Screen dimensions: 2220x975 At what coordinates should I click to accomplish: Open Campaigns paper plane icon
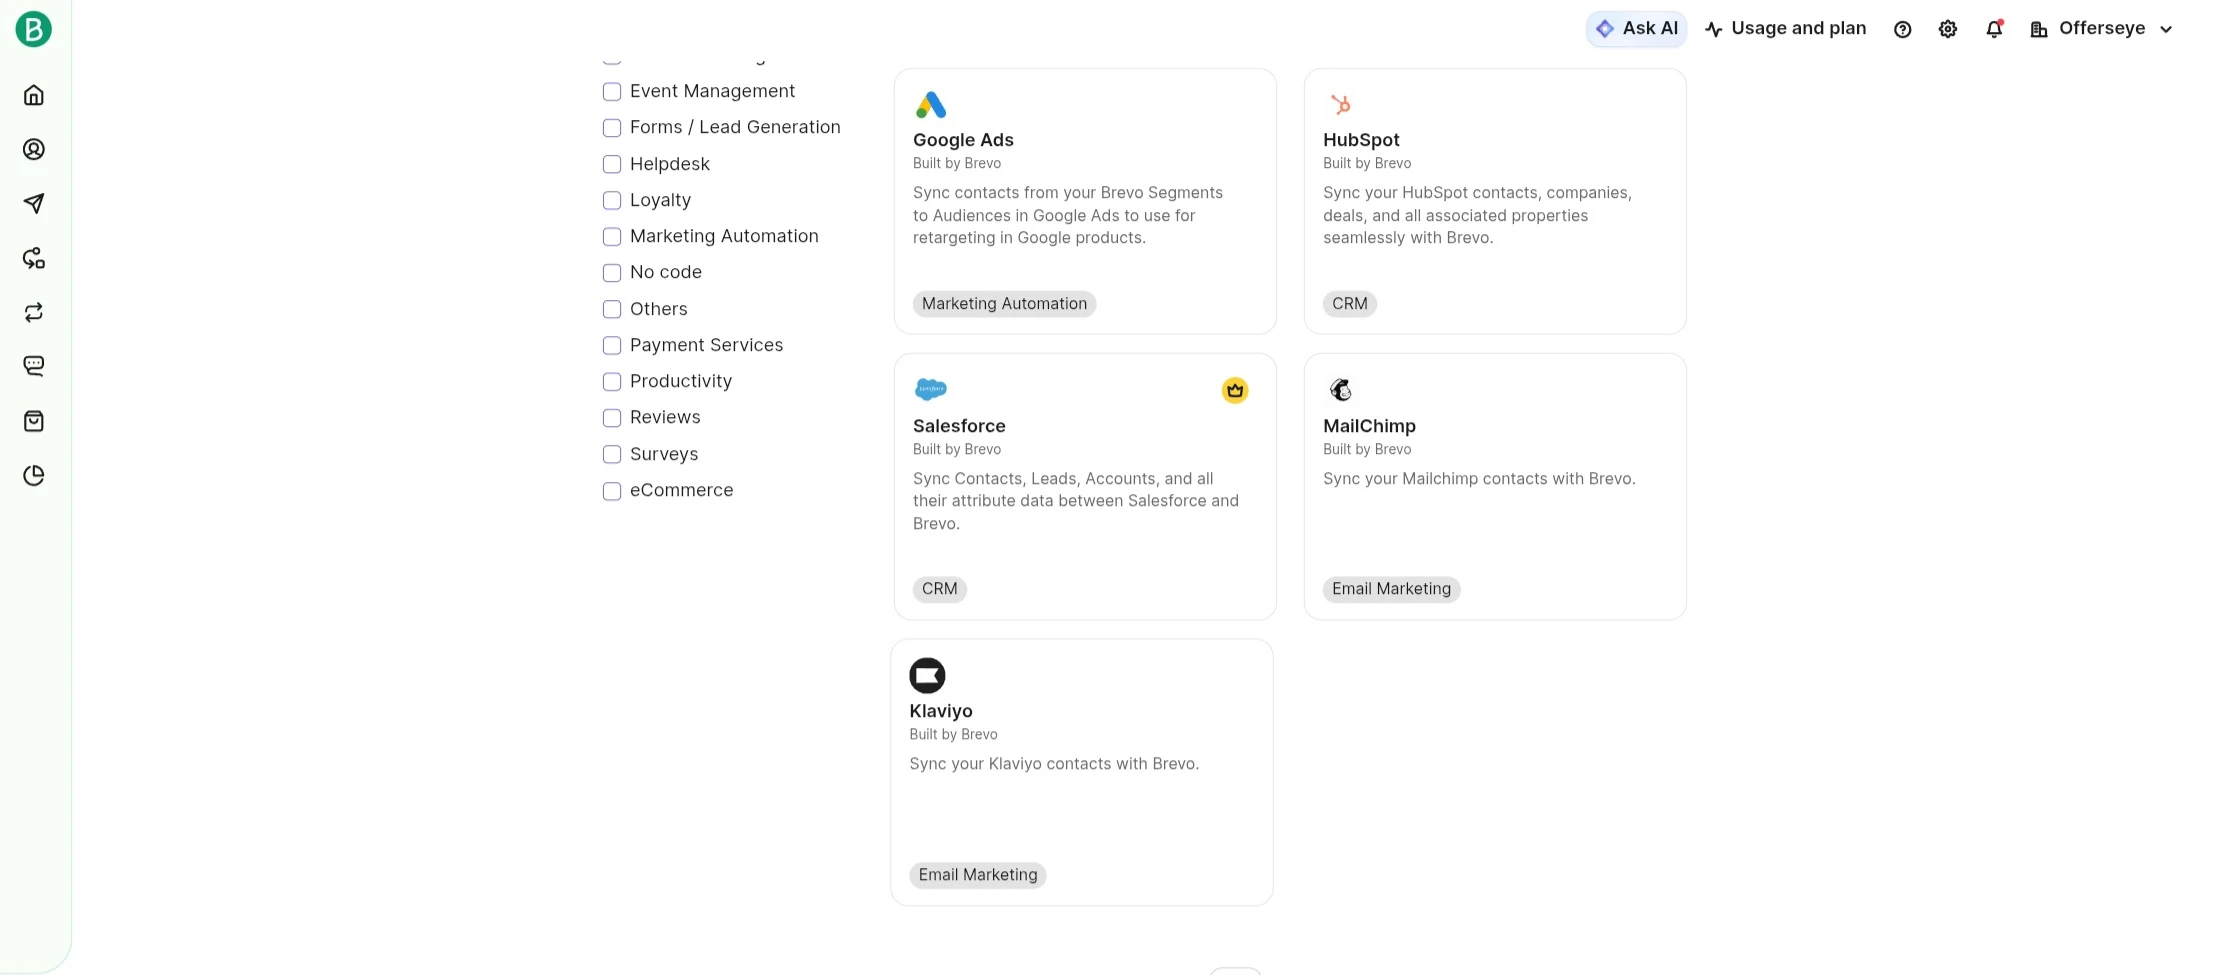34,204
